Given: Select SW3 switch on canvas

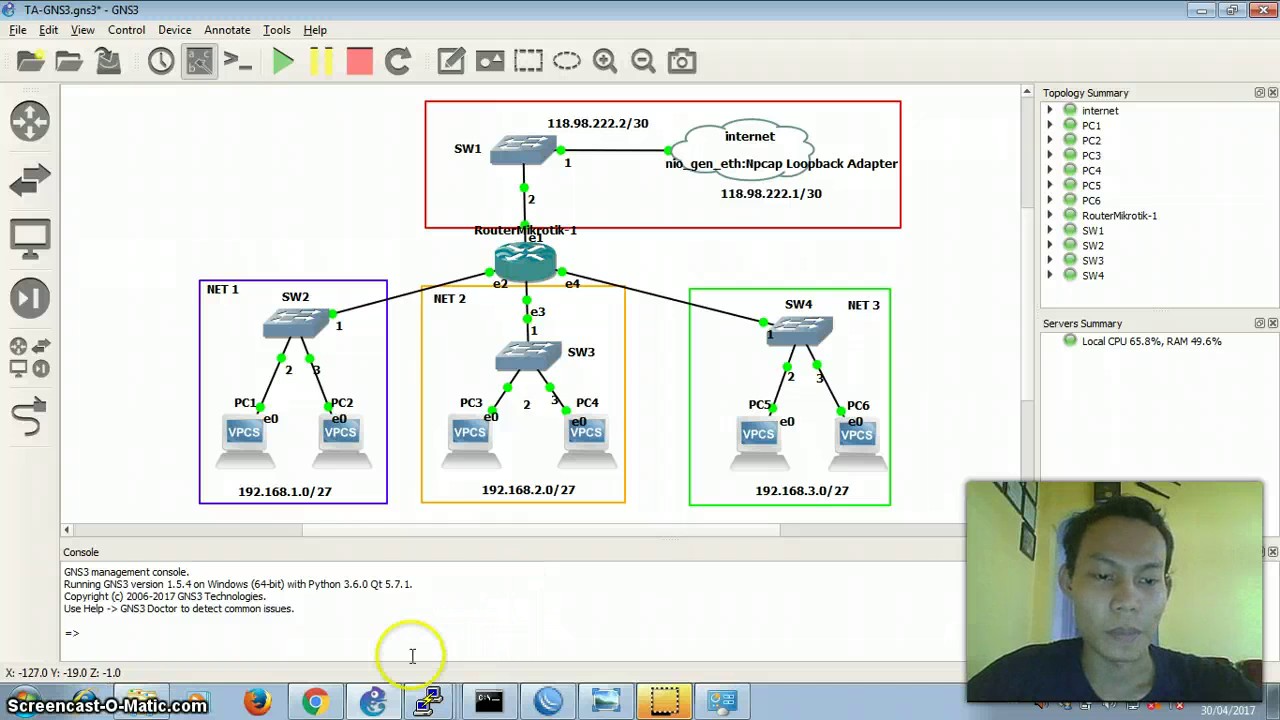Looking at the screenshot, I should (x=528, y=357).
